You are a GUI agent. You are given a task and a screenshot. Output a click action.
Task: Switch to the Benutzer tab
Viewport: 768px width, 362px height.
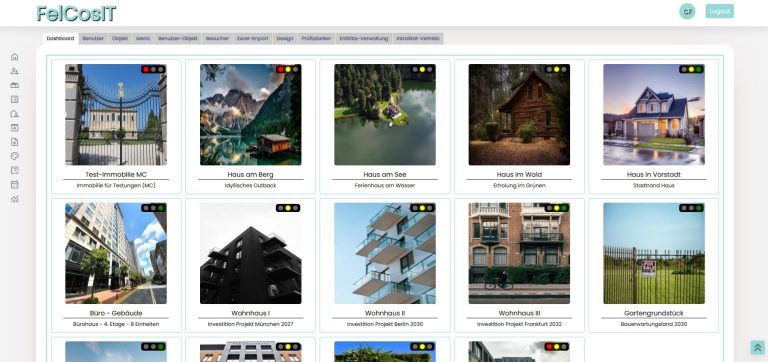click(93, 38)
